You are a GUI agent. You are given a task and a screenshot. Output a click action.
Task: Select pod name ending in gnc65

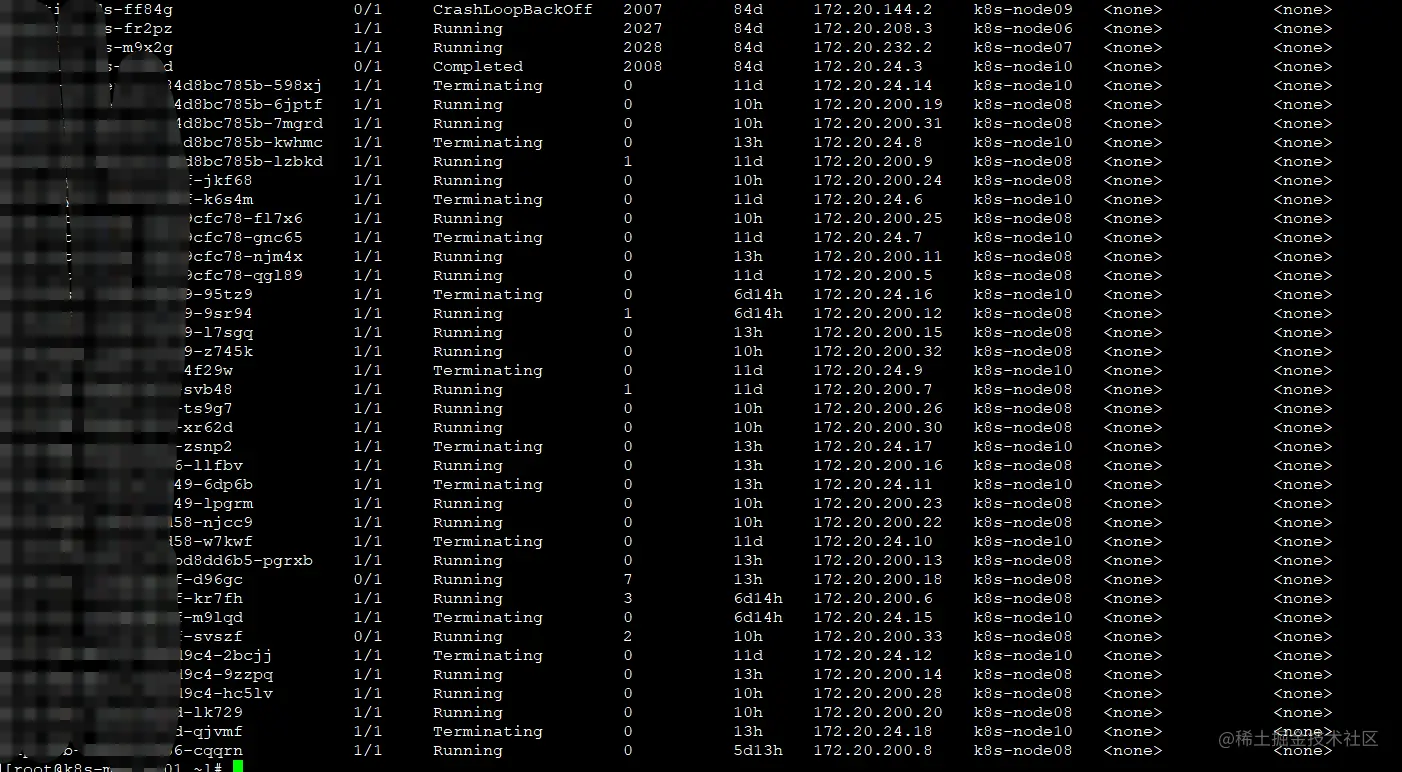click(243, 238)
